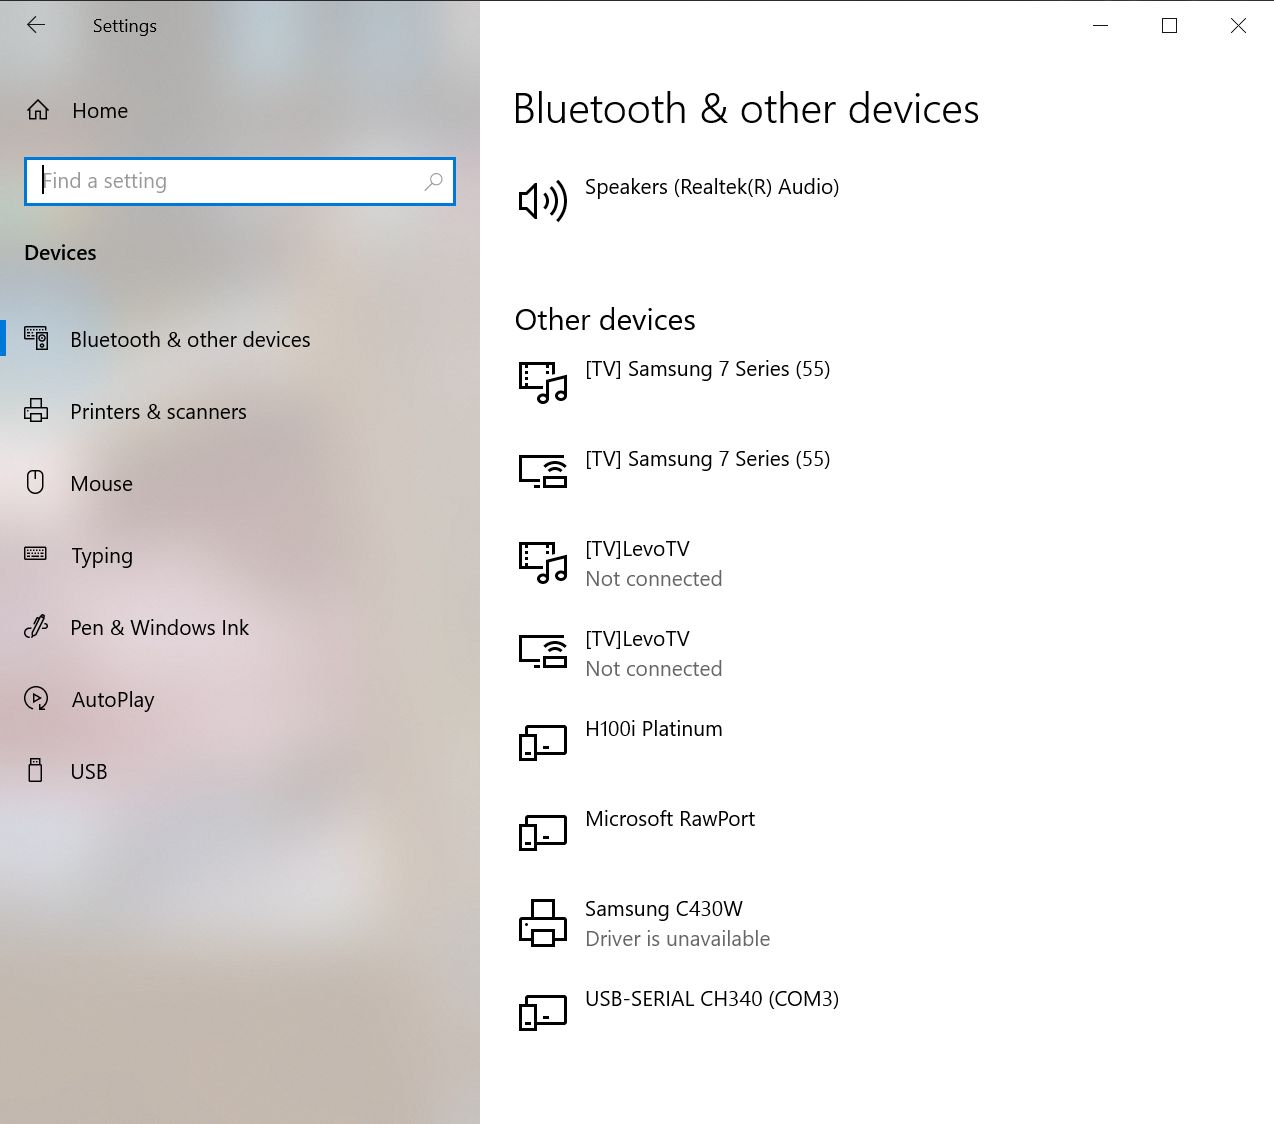Select H100i Platinum device
Screen dimensions: 1274x1124
653,729
